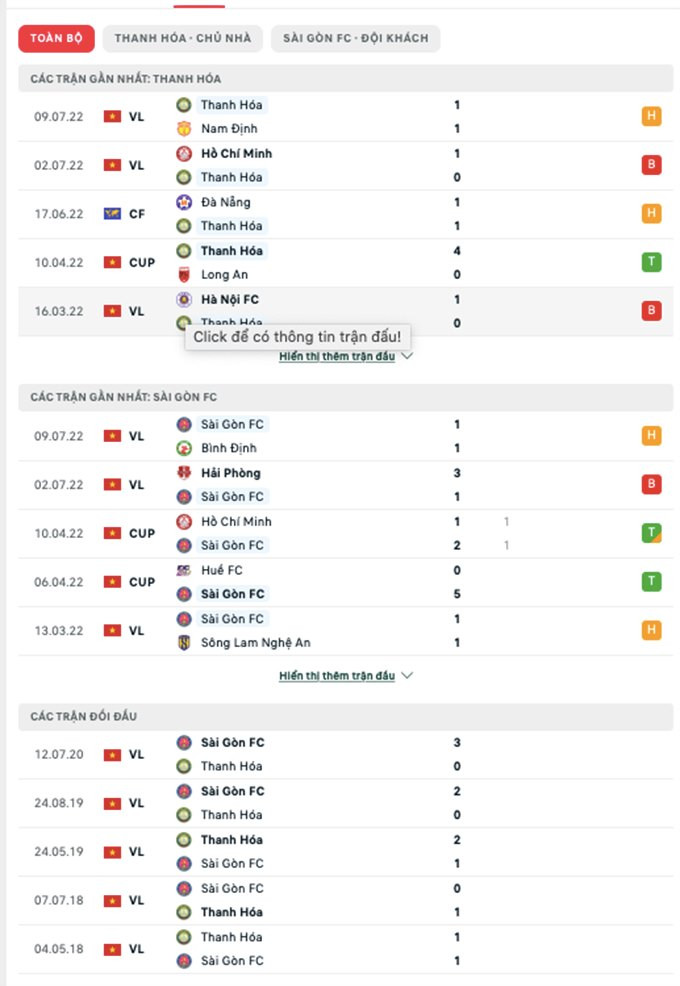The width and height of the screenshot is (680, 986).
Task: Click the orange H badge for Nam Định match
Action: tap(651, 117)
